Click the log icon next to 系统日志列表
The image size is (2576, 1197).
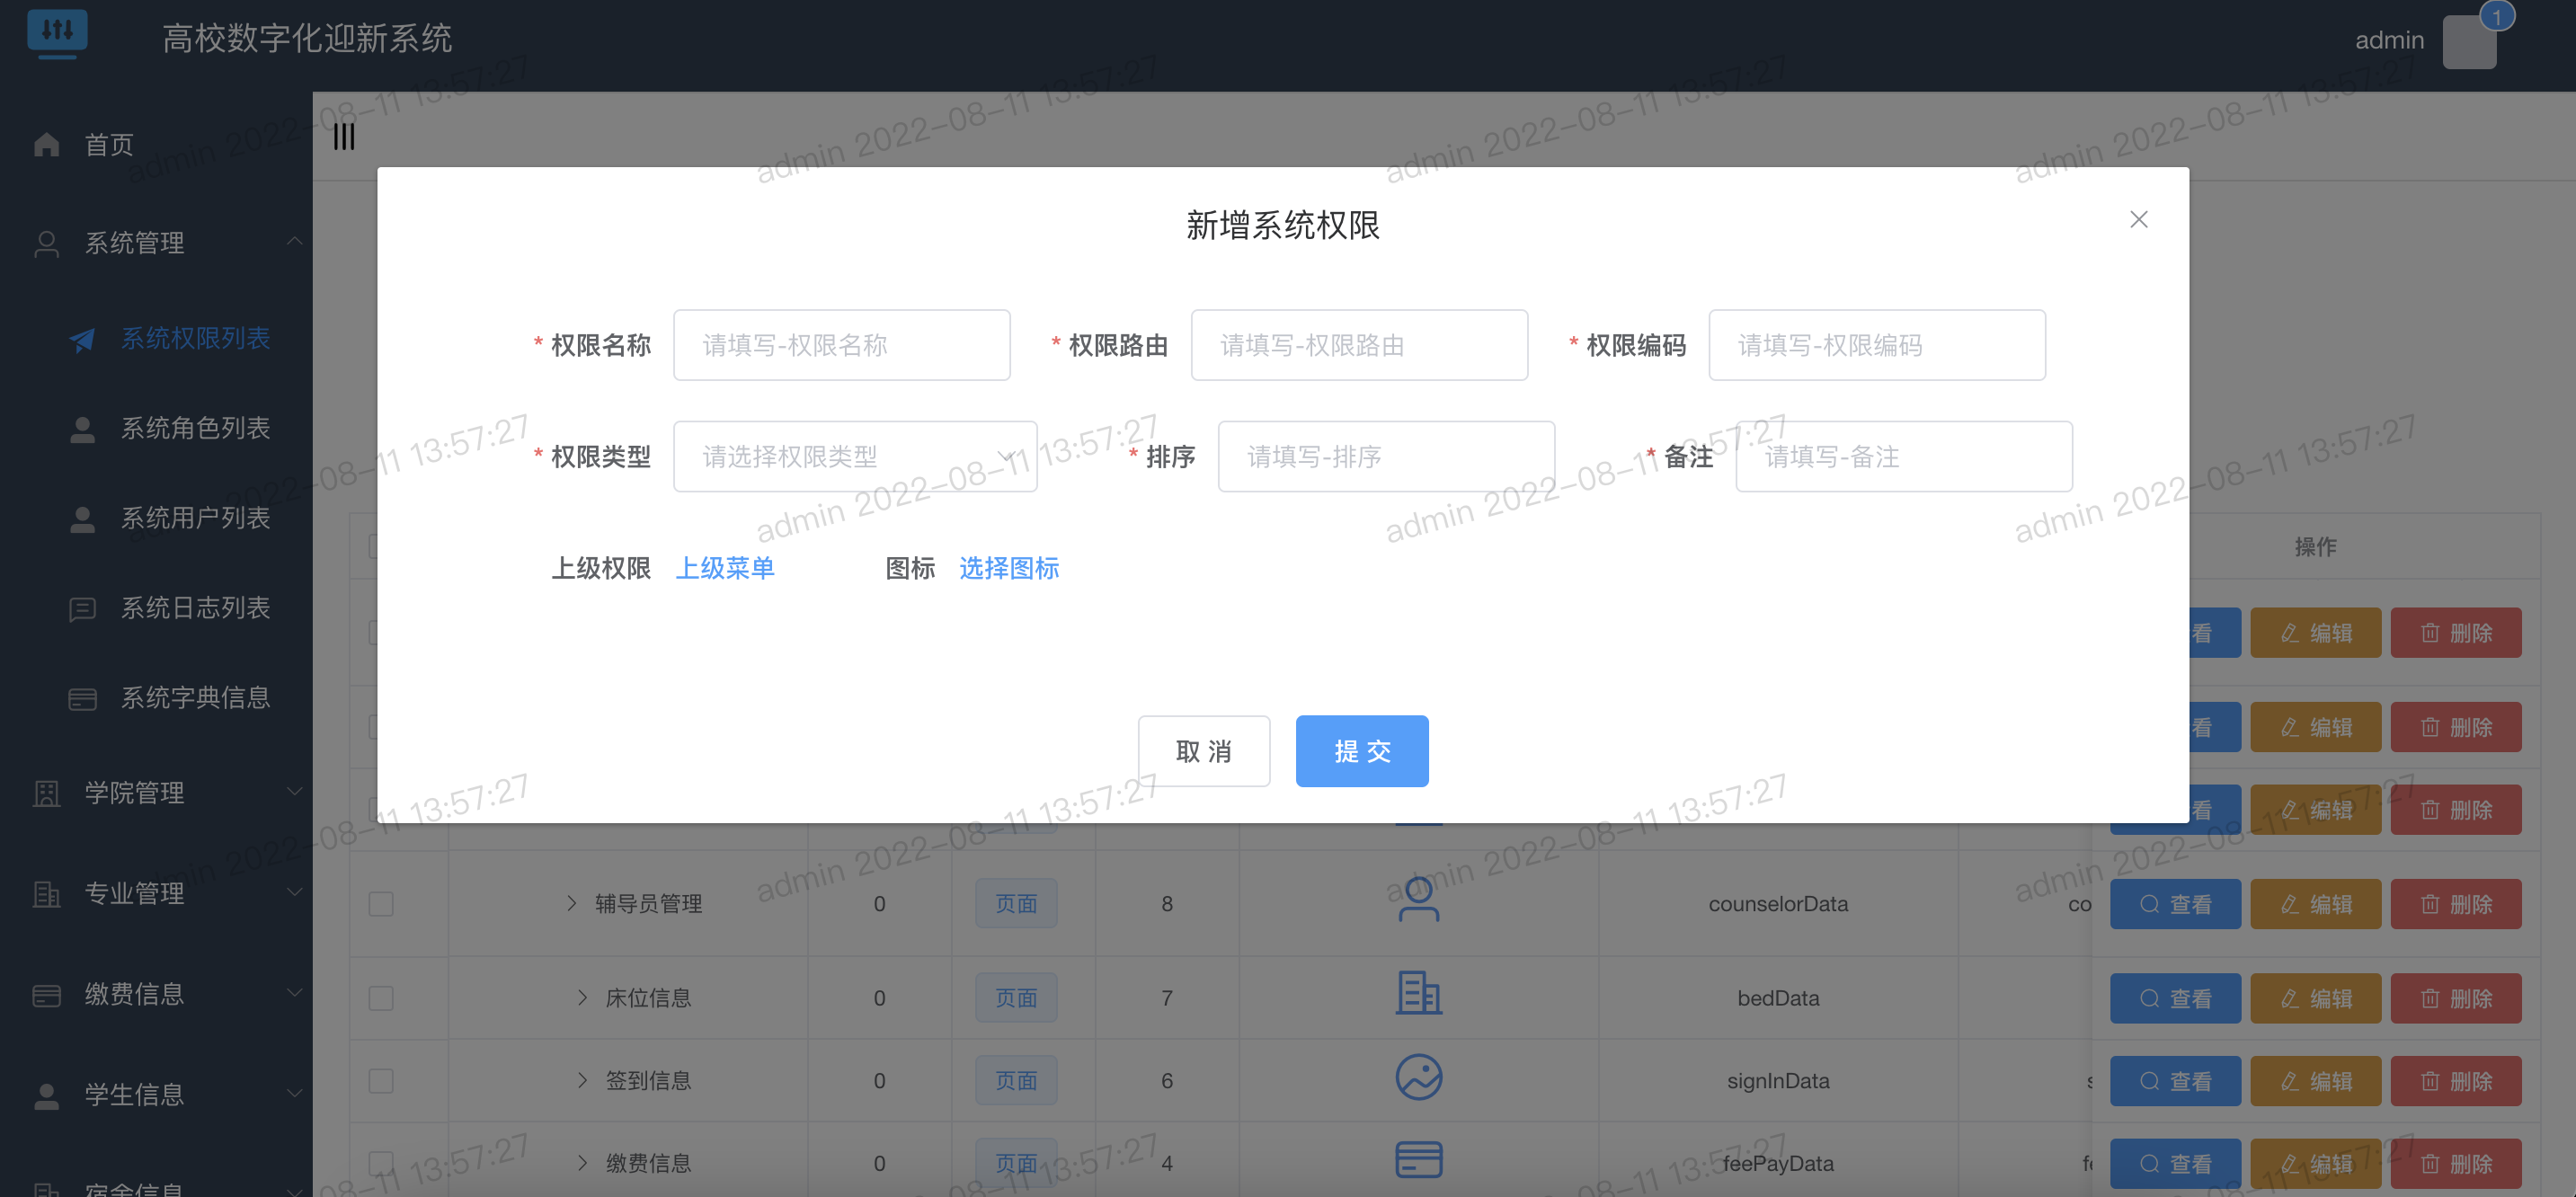81,608
